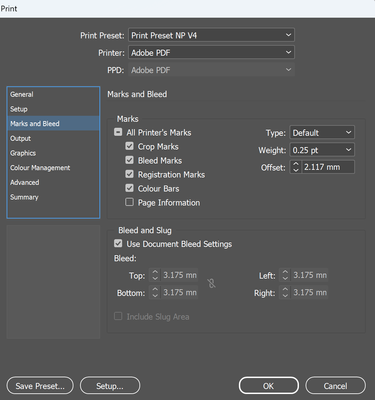Click the Offset stepper arrows
Screen dimensions: 375x400
[x=295, y=167]
